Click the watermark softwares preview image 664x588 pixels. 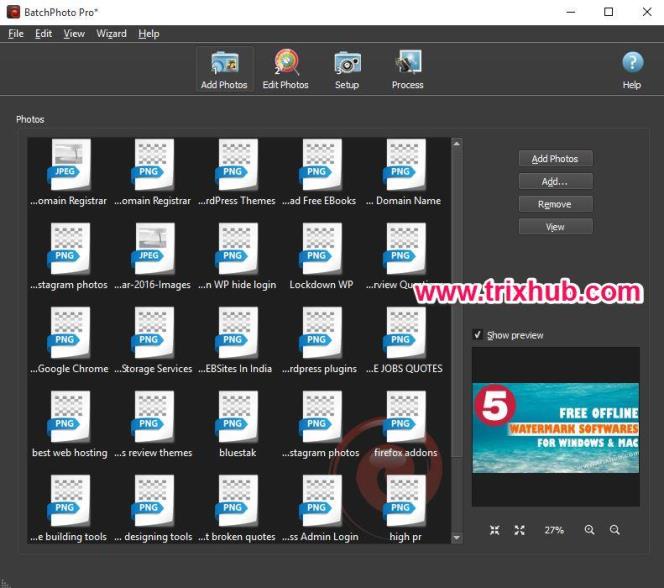pyautogui.click(x=556, y=428)
